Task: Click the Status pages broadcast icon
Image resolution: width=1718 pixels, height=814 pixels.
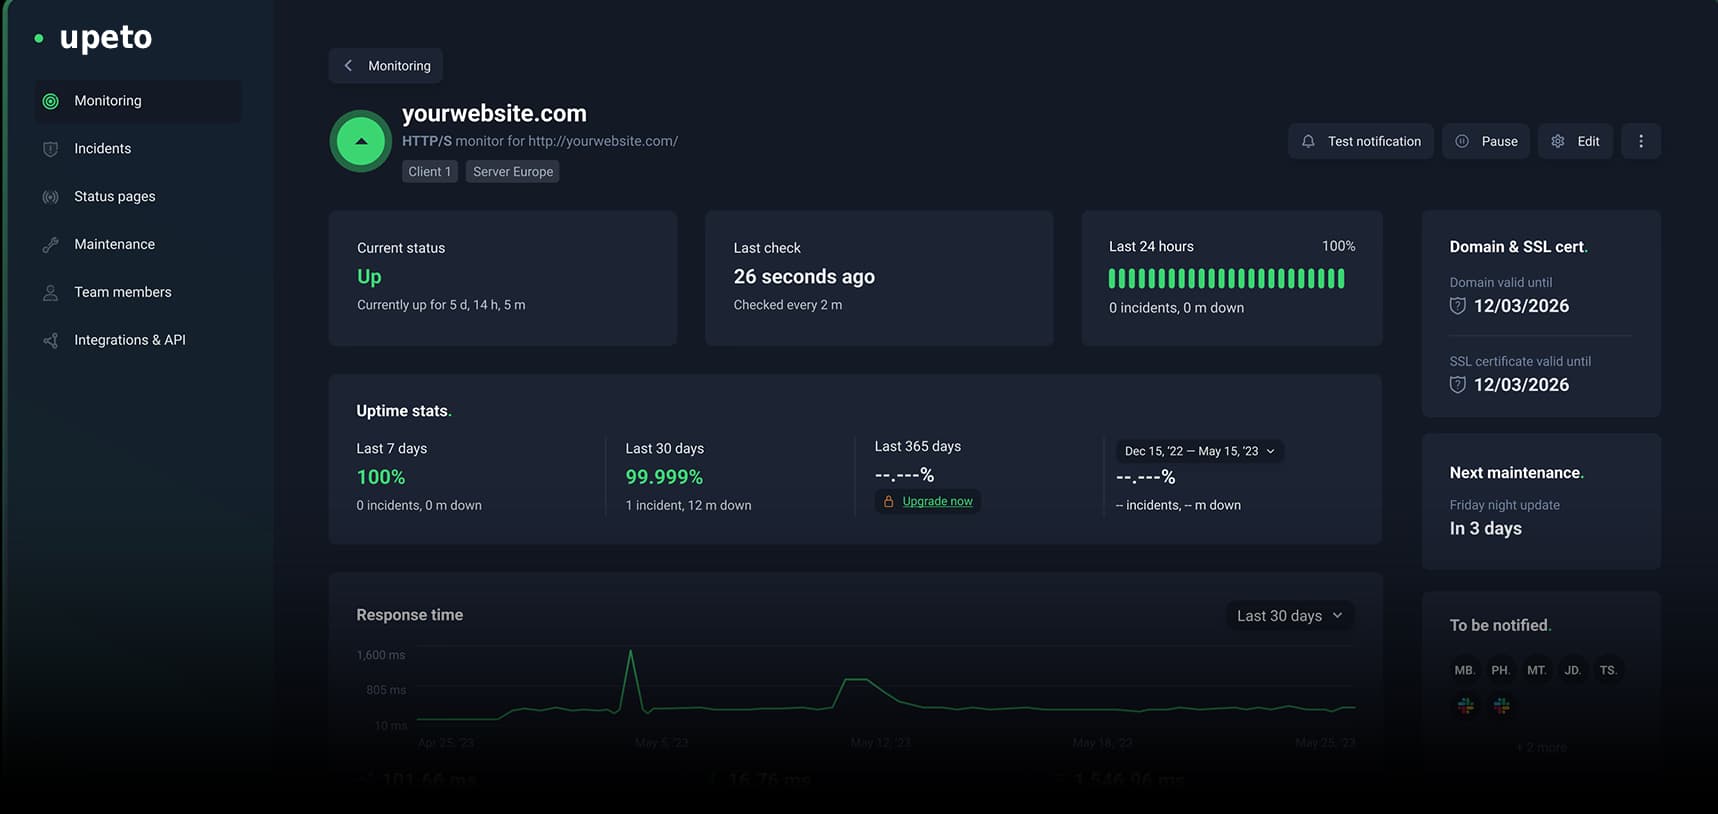Action: (51, 197)
